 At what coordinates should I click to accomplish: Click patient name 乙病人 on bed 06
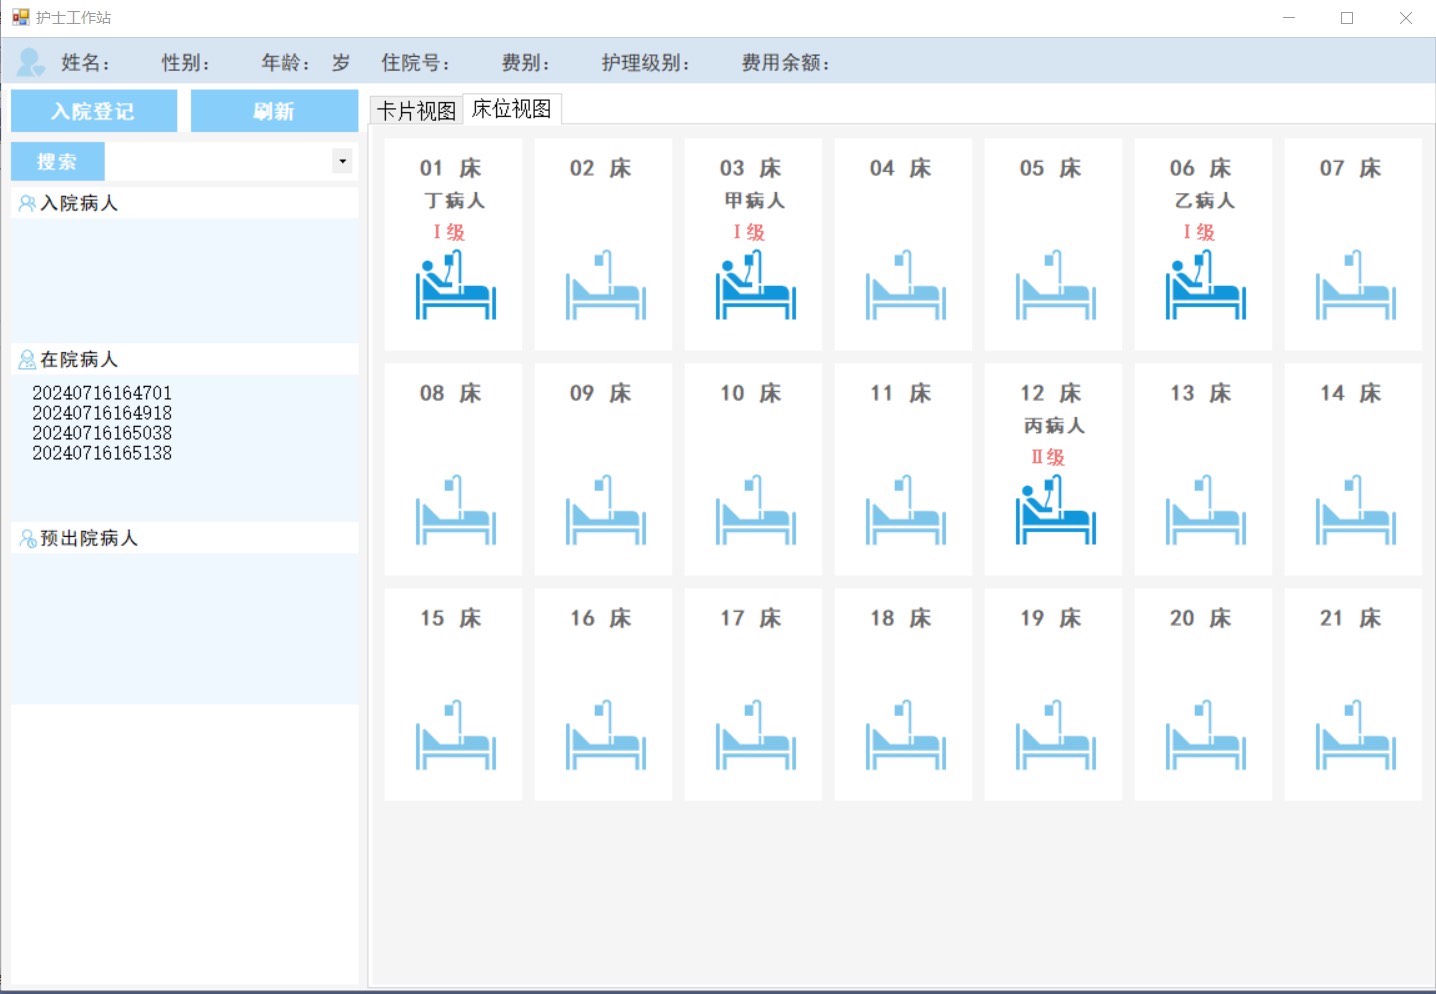pyautogui.click(x=1205, y=200)
